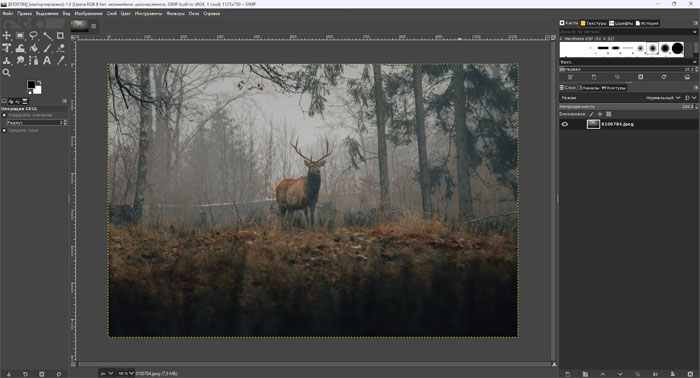The image size is (700, 378).
Task: Click the delete brush icon
Action: tap(641, 77)
